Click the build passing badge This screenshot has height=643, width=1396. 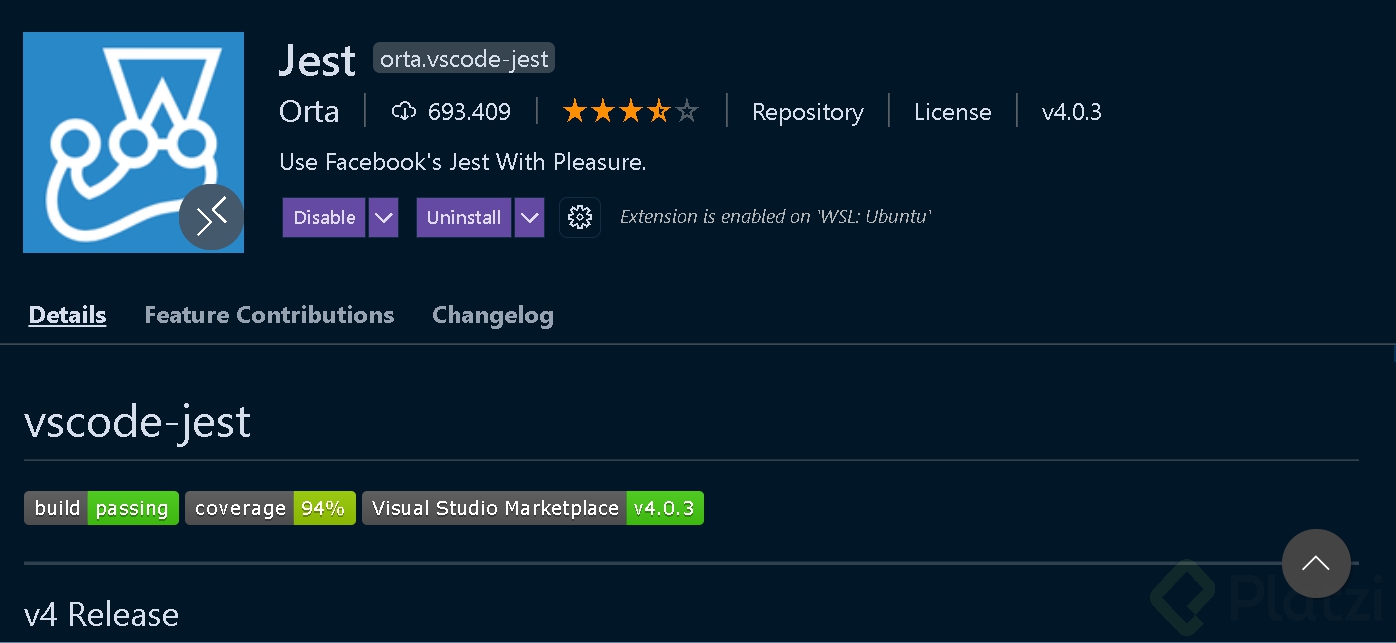[x=101, y=508]
